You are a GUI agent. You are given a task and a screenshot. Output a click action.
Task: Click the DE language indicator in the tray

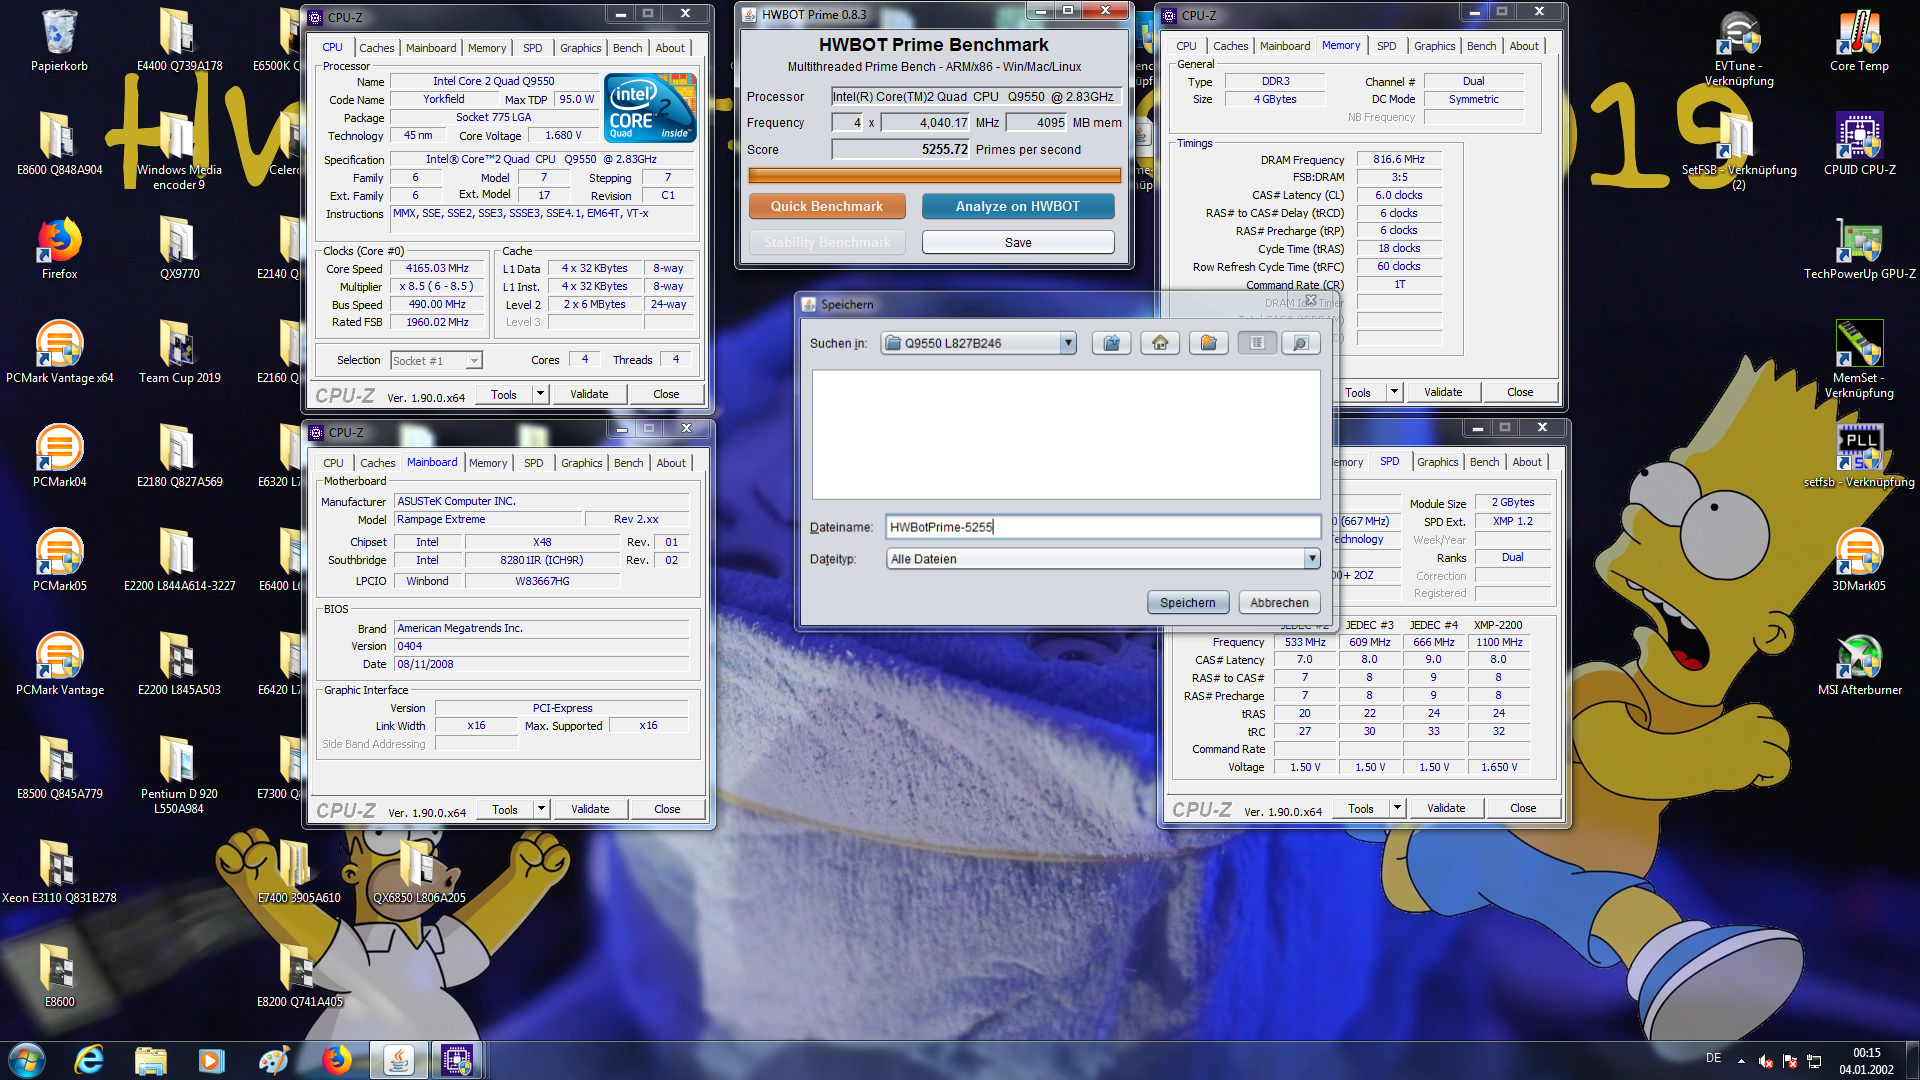1713,1058
